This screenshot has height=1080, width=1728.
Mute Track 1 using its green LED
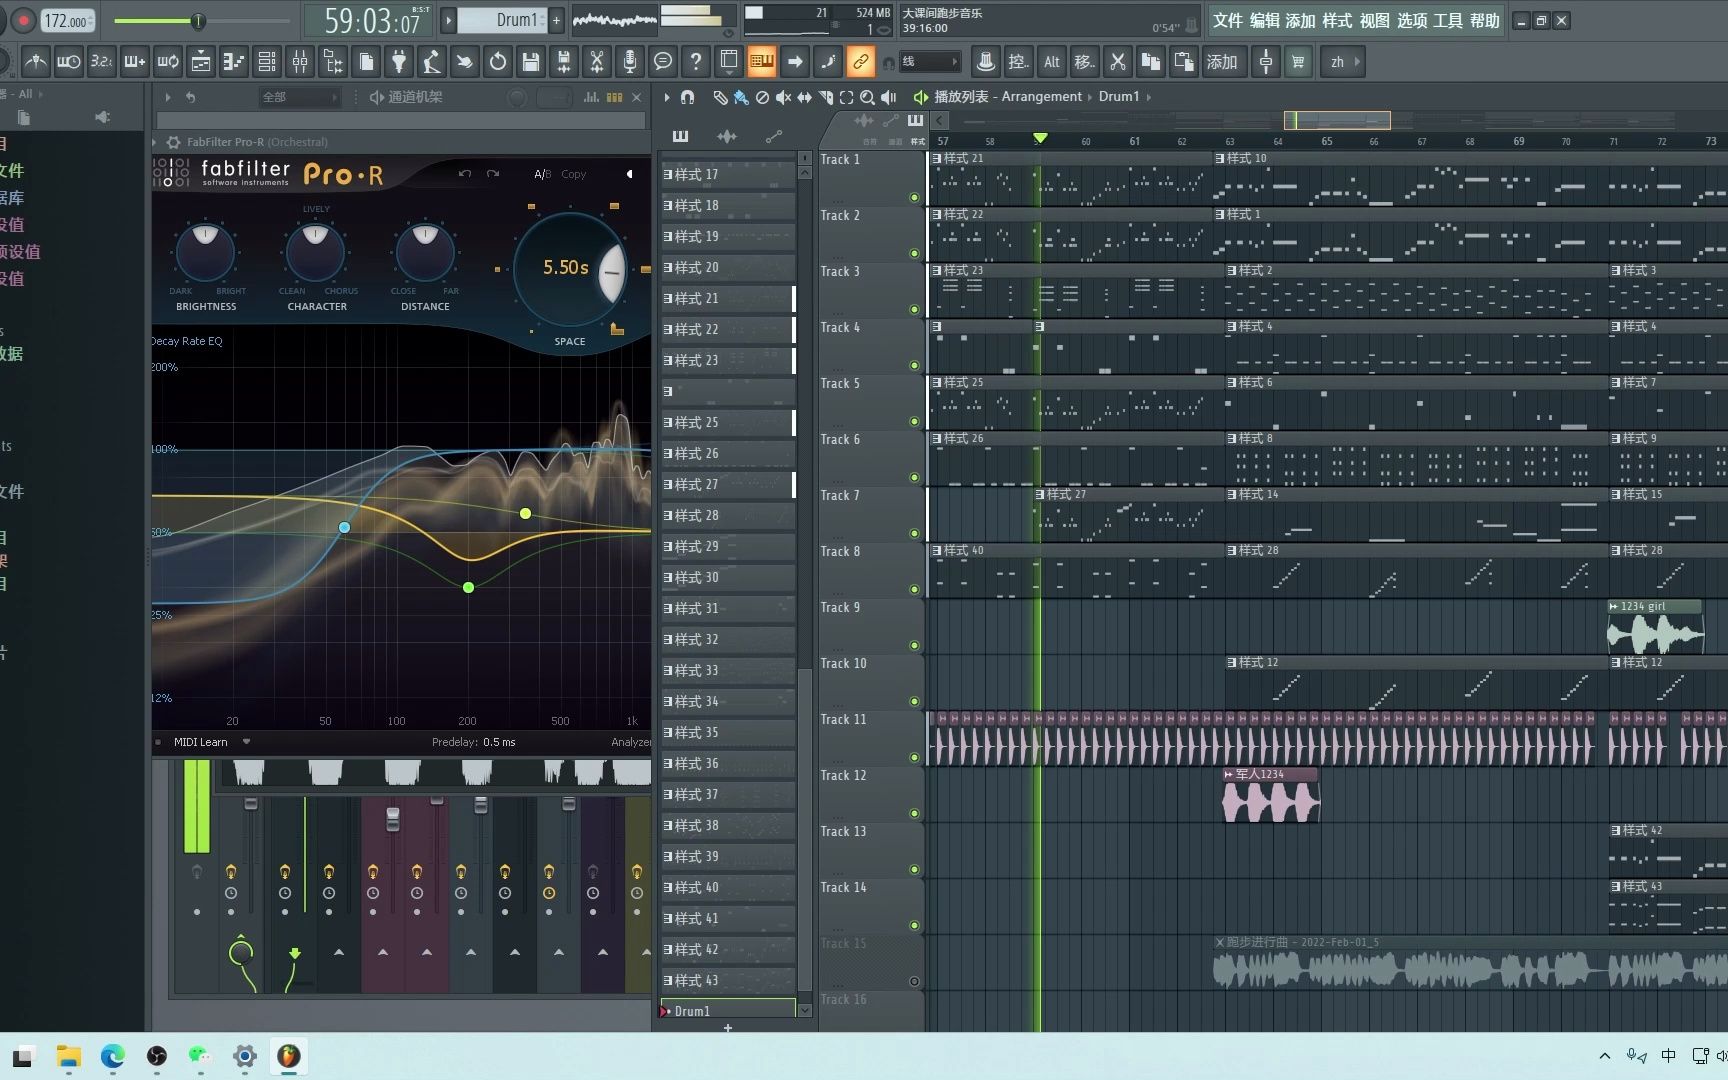pyautogui.click(x=914, y=197)
